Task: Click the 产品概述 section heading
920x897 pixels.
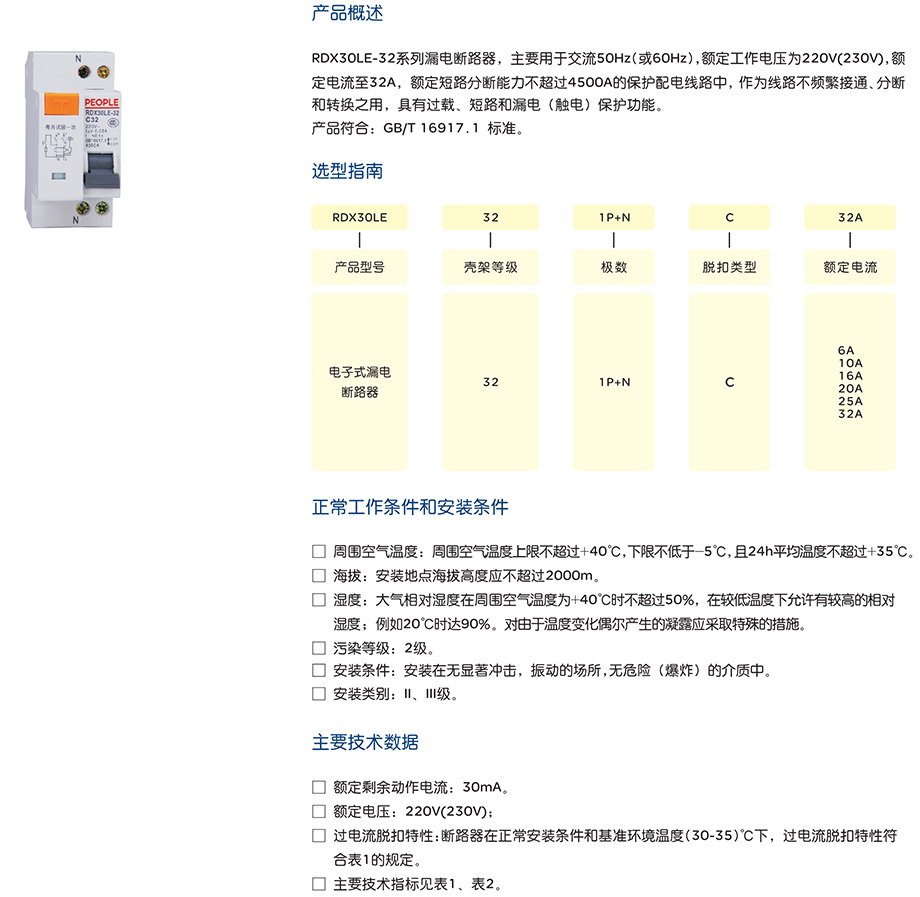Action: pyautogui.click(x=347, y=14)
